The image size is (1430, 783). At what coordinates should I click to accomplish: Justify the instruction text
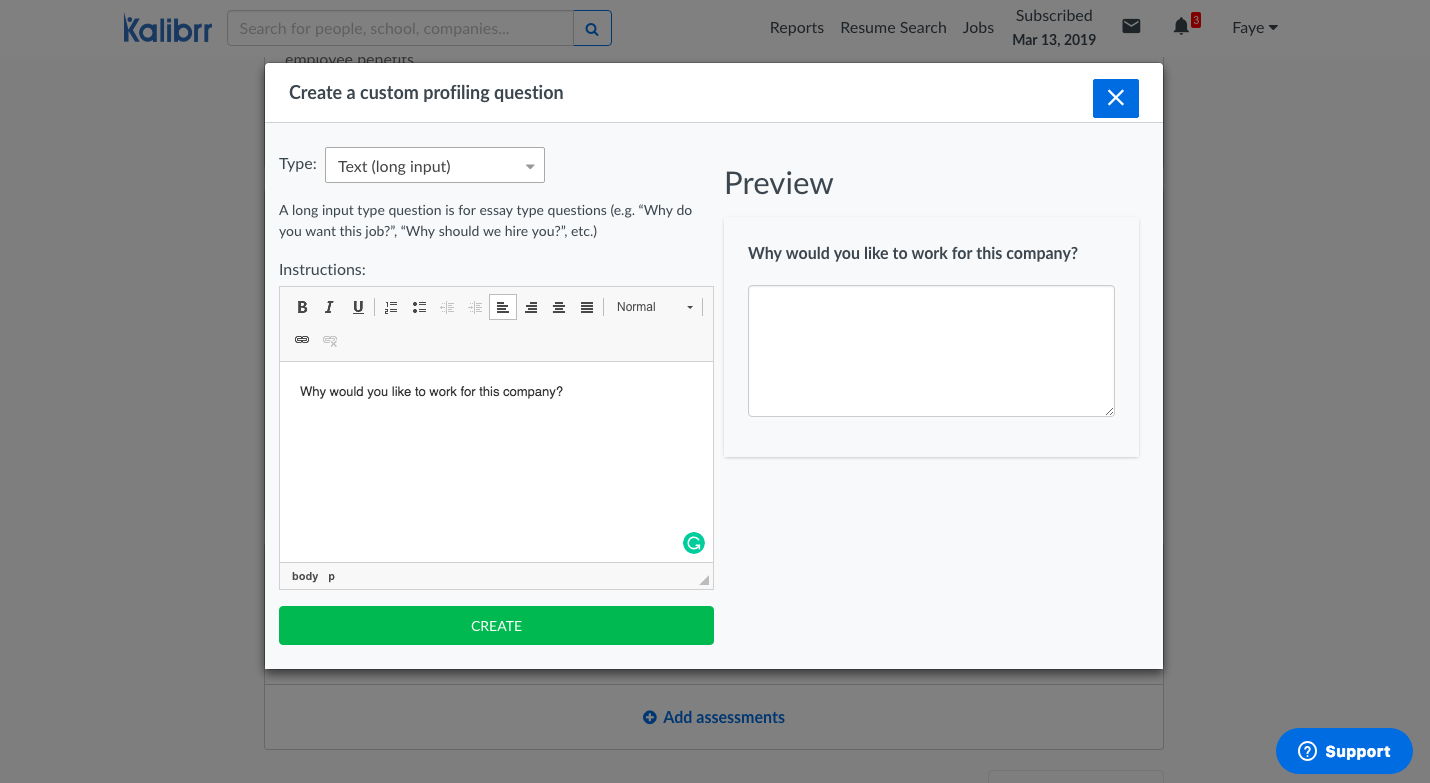coord(587,307)
